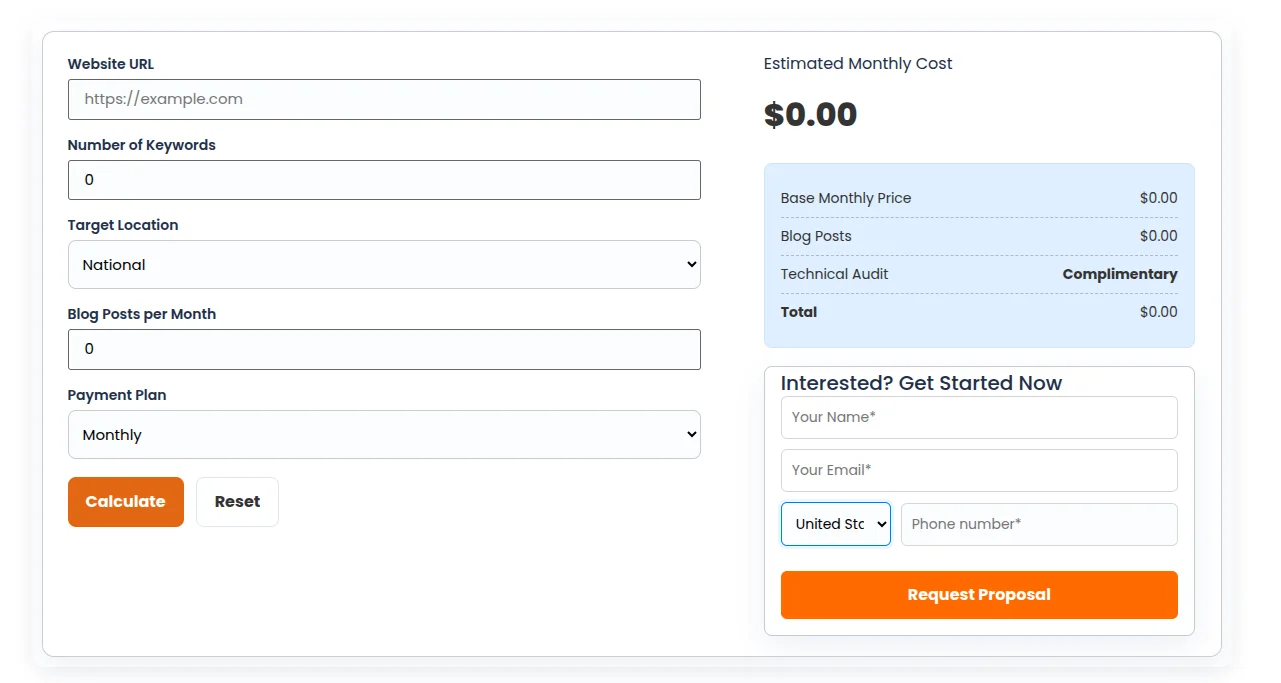Click the Your Name field

(x=978, y=417)
